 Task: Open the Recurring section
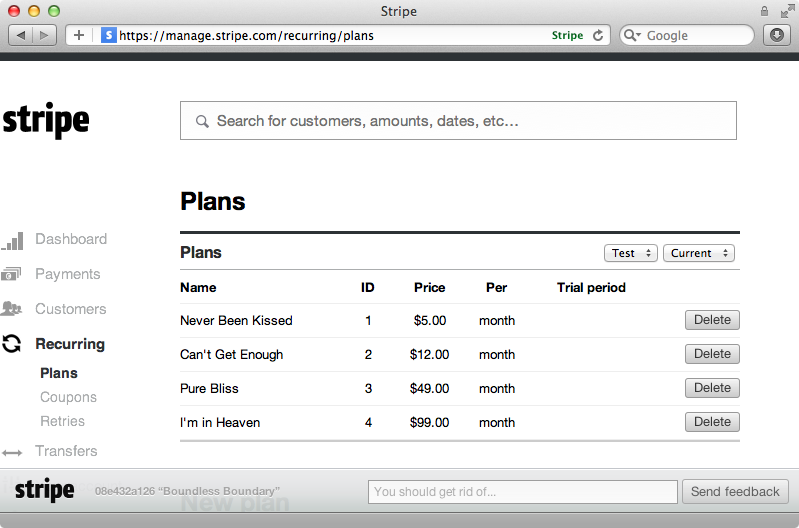coord(70,344)
